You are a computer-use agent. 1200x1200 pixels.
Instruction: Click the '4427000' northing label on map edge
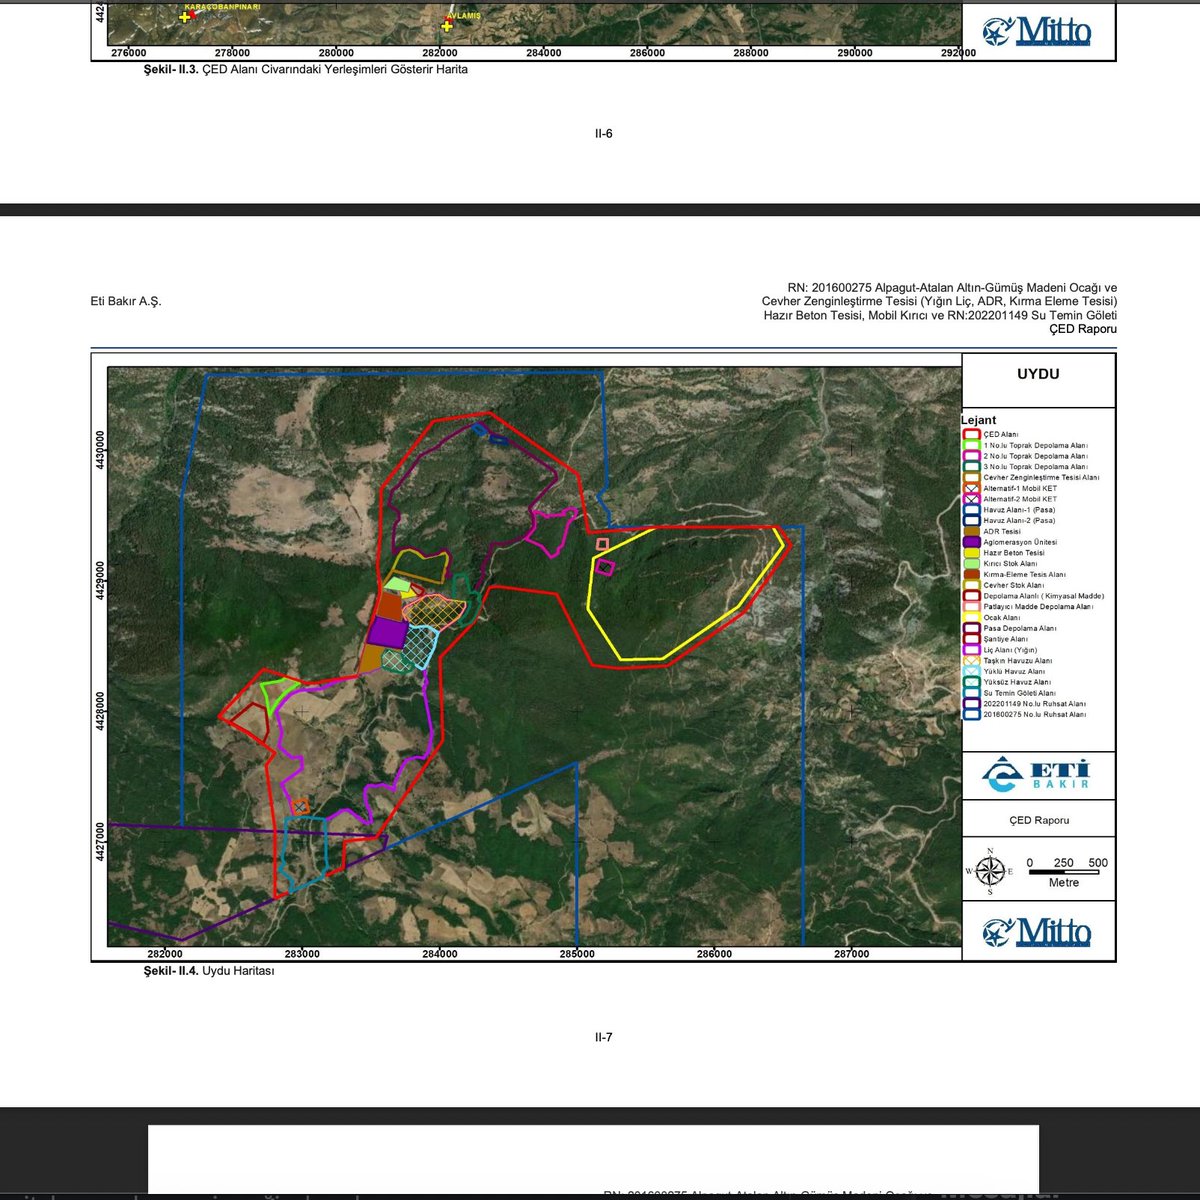pos(98,840)
